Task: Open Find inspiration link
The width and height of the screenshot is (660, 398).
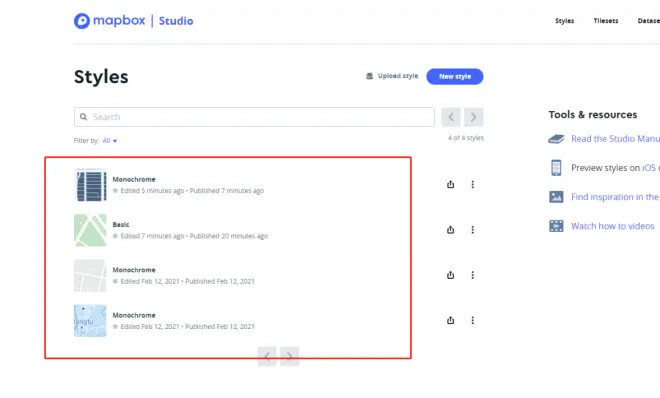Action: pyautogui.click(x=615, y=197)
